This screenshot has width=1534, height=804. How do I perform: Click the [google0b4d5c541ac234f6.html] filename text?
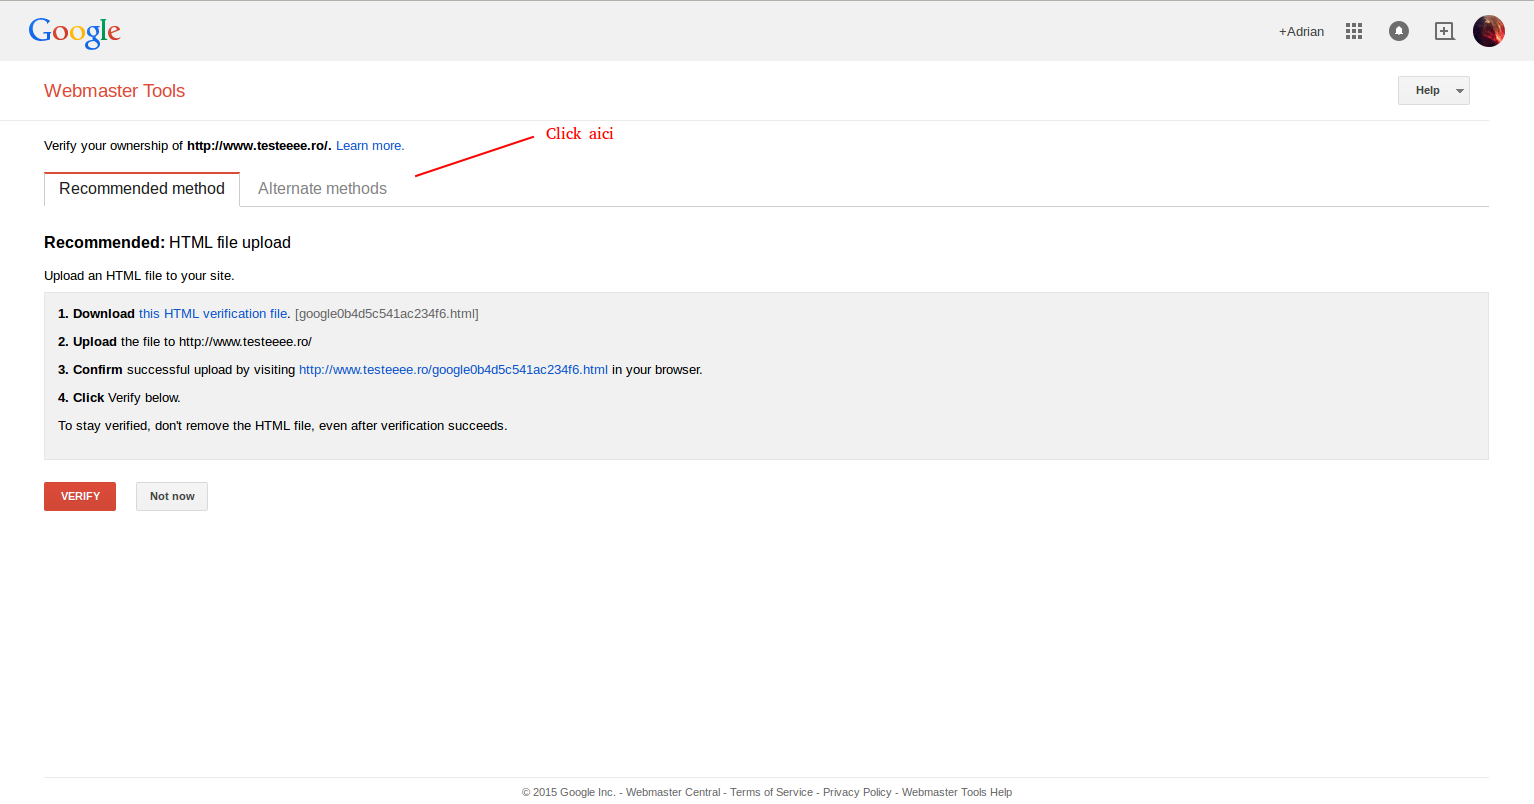click(x=387, y=314)
